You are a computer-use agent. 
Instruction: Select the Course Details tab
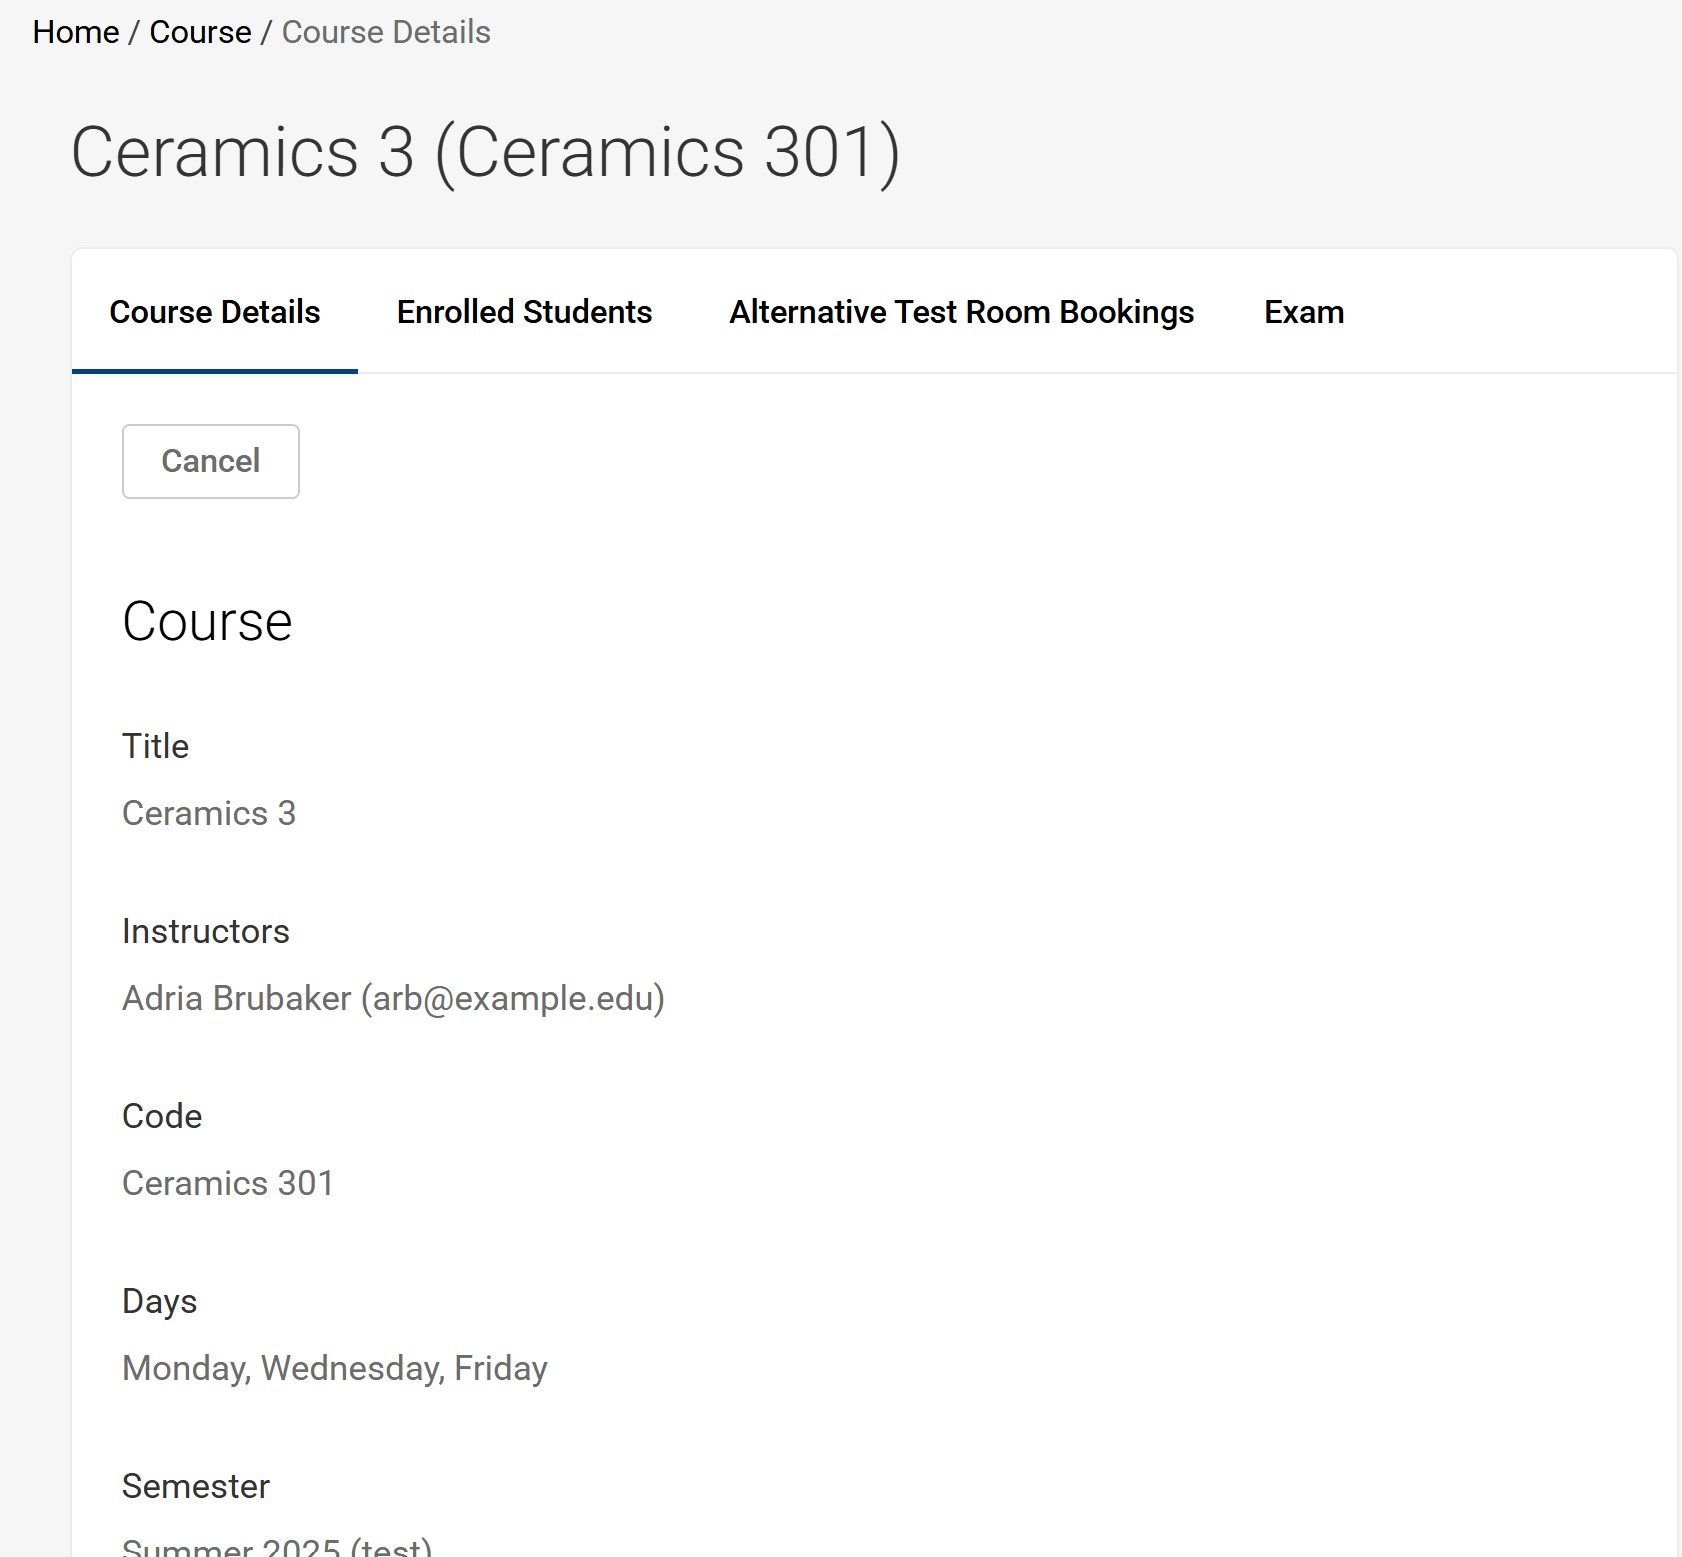pyautogui.click(x=214, y=312)
